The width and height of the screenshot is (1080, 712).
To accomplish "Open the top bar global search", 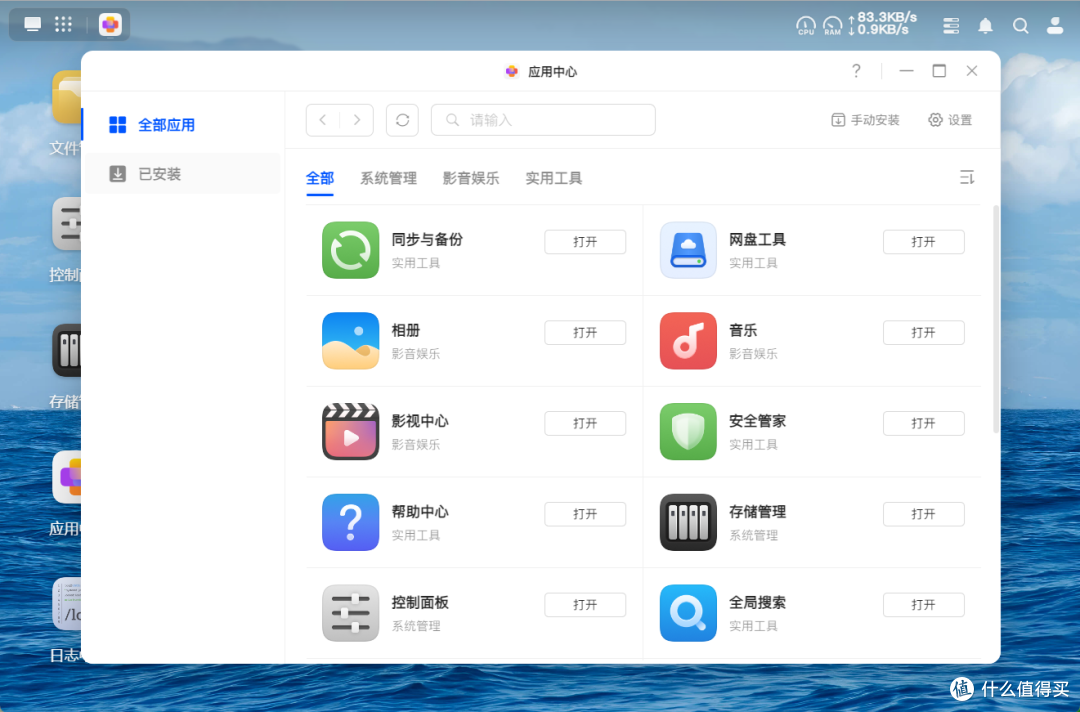I will tap(1021, 26).
